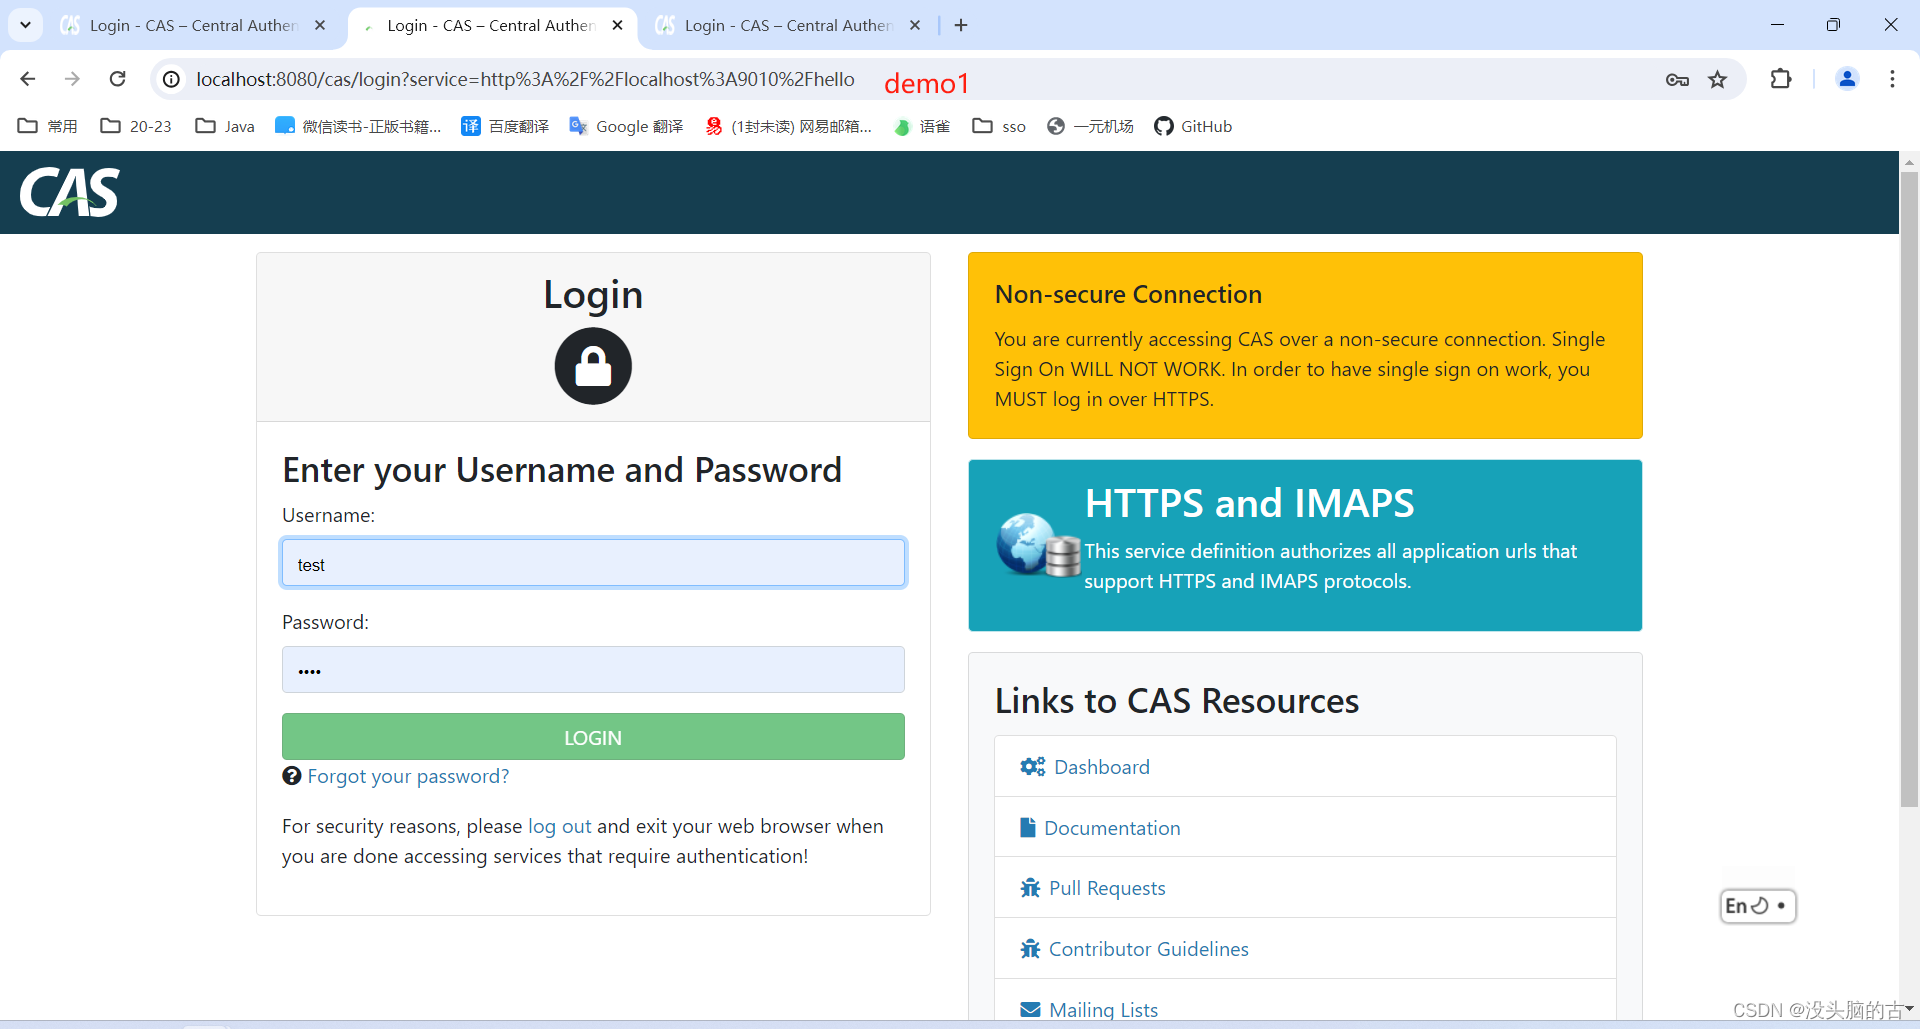Click the Username input field

pos(593,563)
